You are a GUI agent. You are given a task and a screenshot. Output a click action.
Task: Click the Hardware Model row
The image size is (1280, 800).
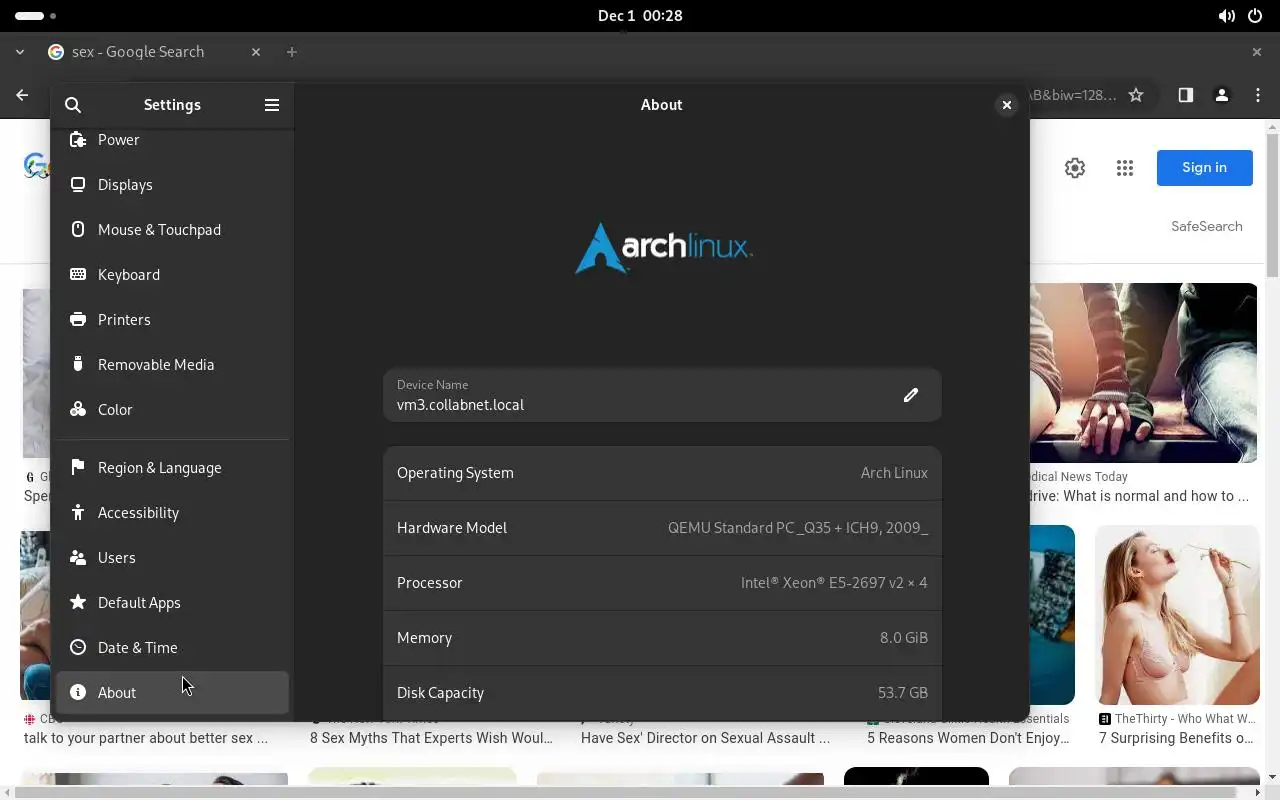coord(662,528)
